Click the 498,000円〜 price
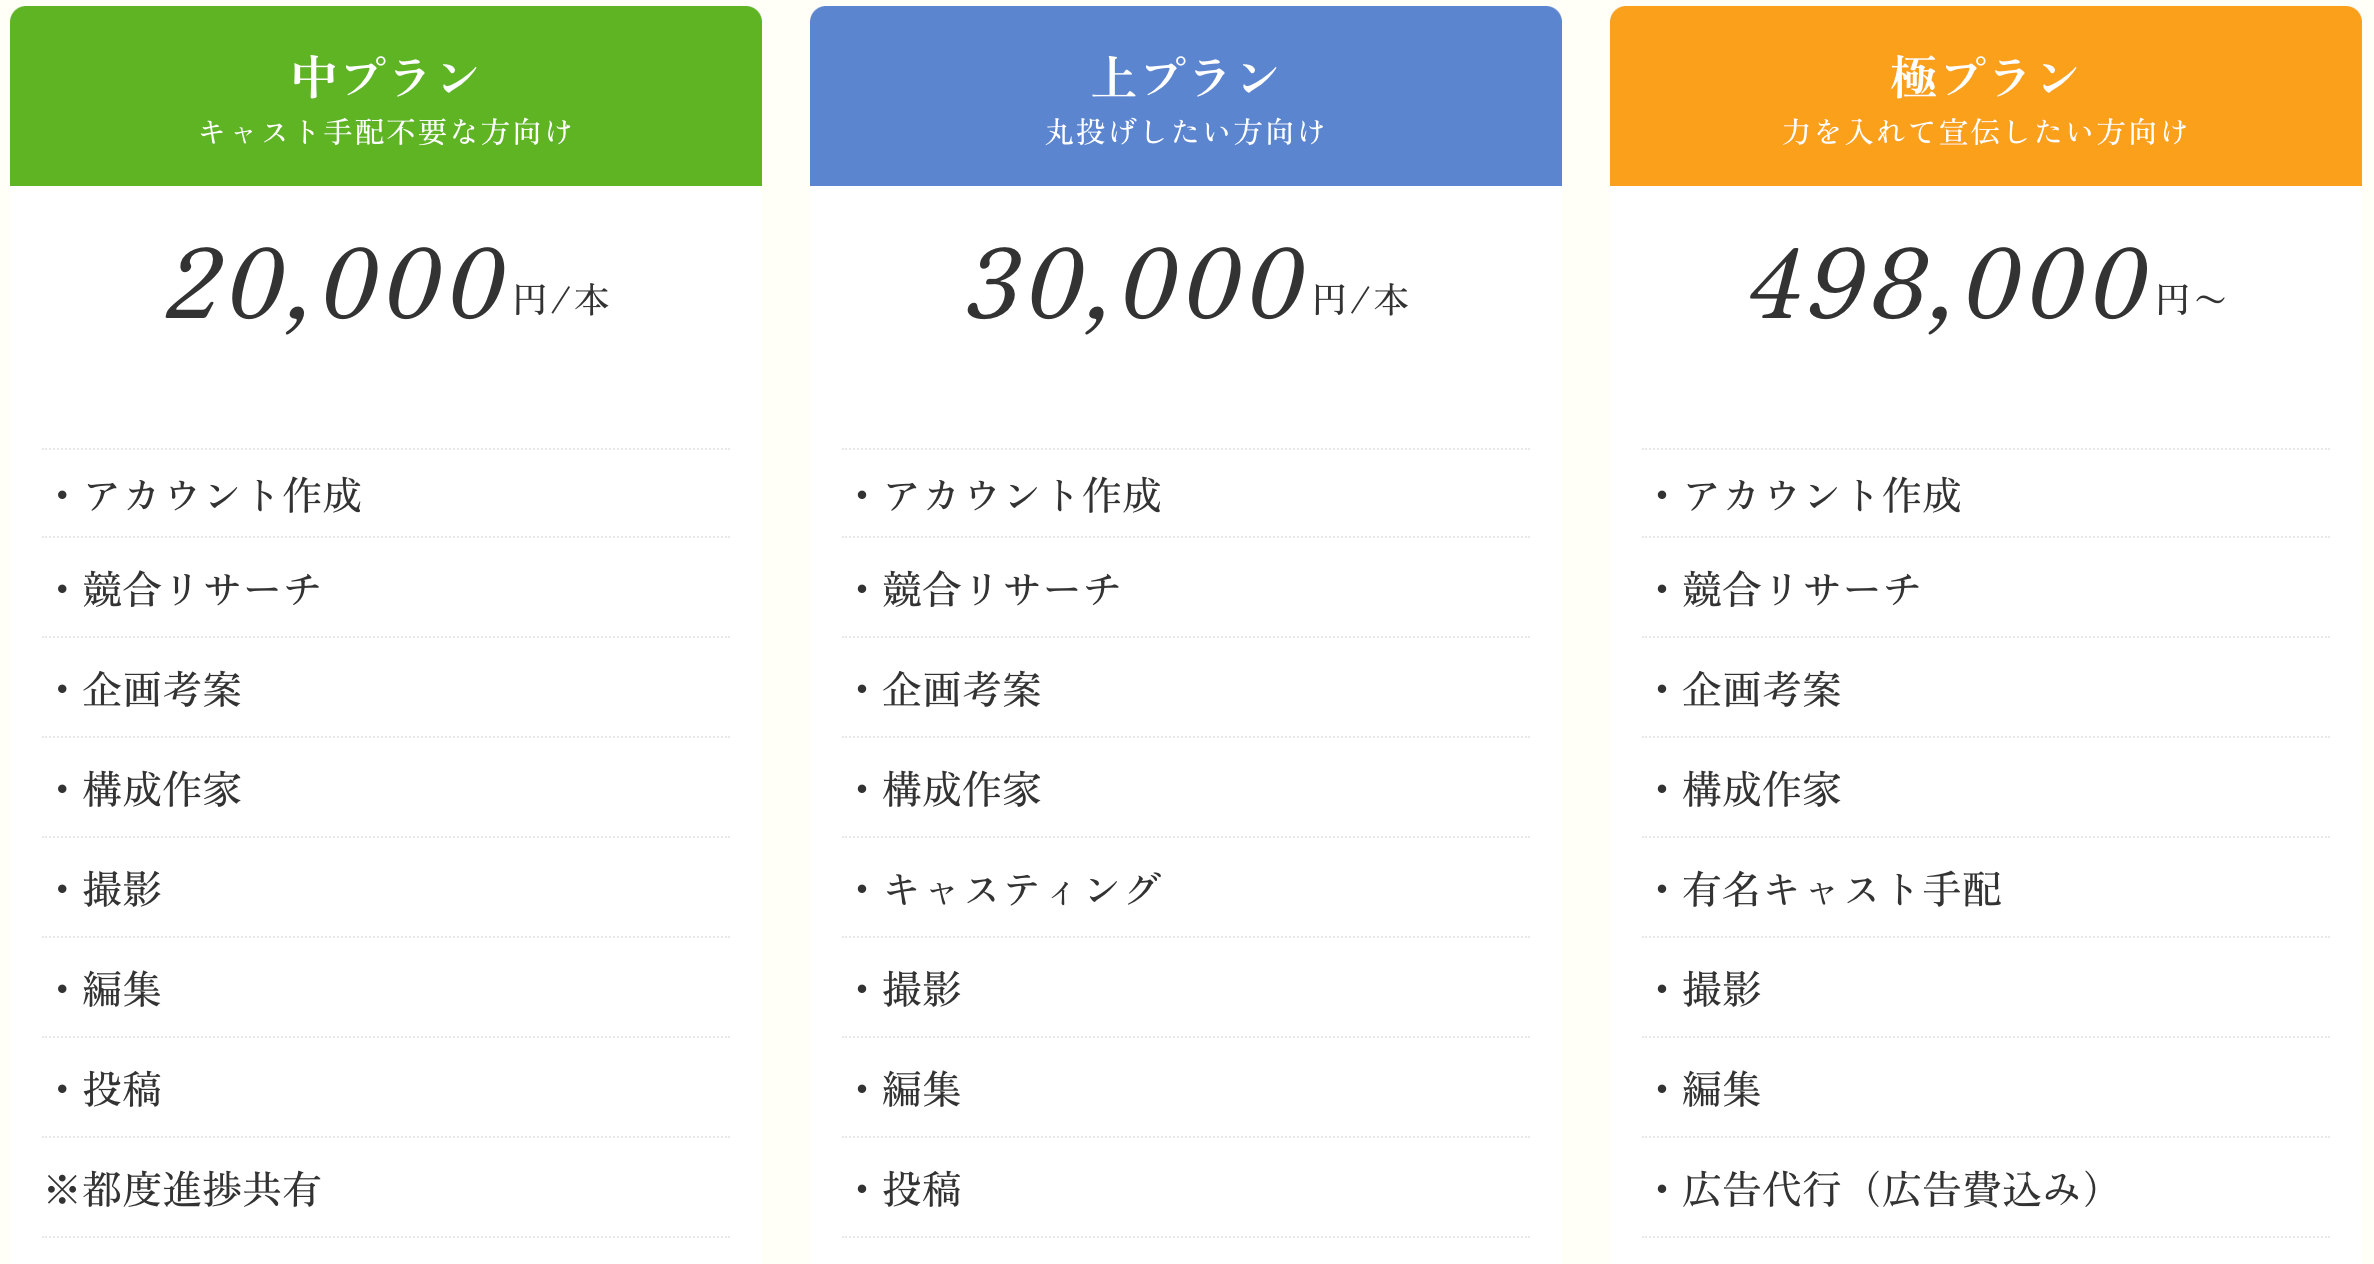 1986,287
